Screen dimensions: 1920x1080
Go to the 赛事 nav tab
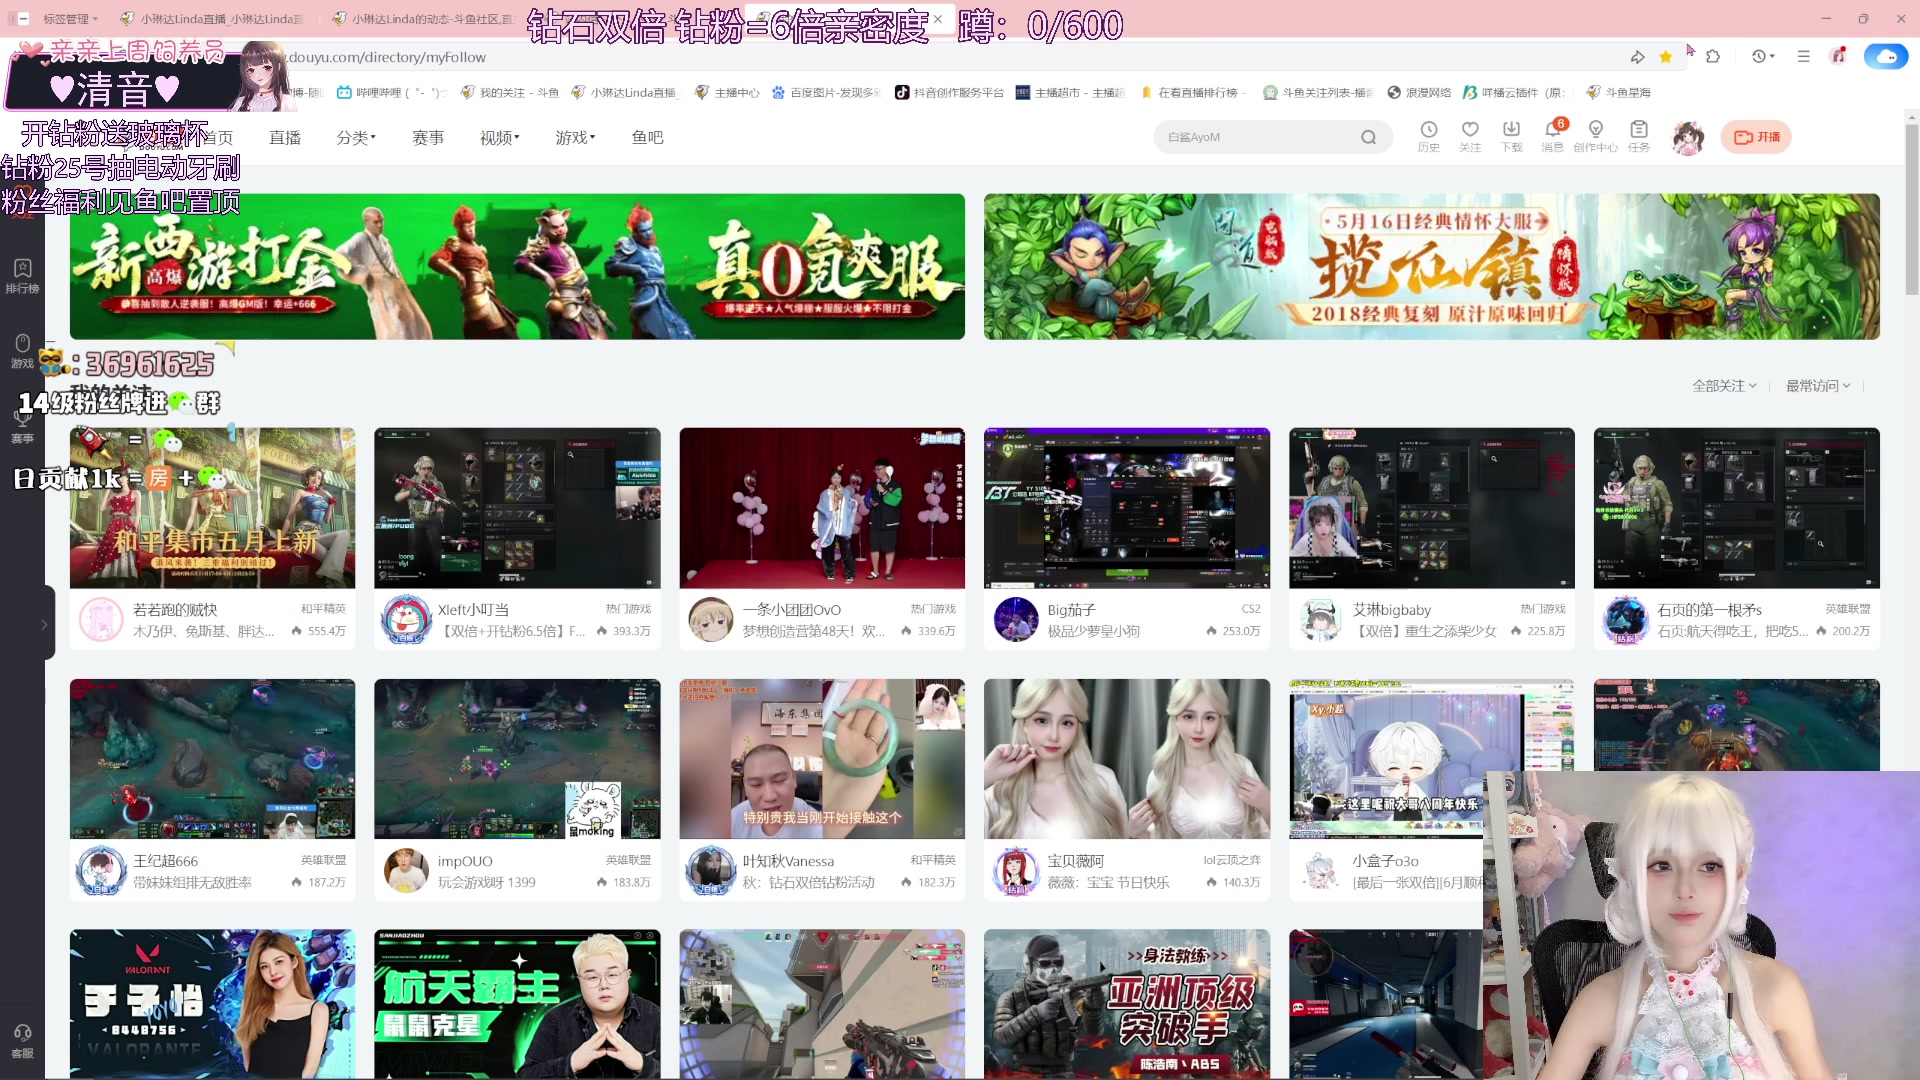428,137
